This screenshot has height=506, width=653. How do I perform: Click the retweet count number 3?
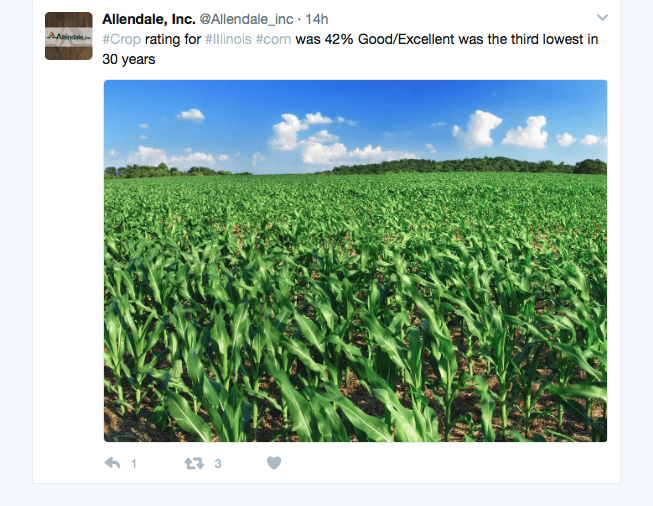pos(218,464)
